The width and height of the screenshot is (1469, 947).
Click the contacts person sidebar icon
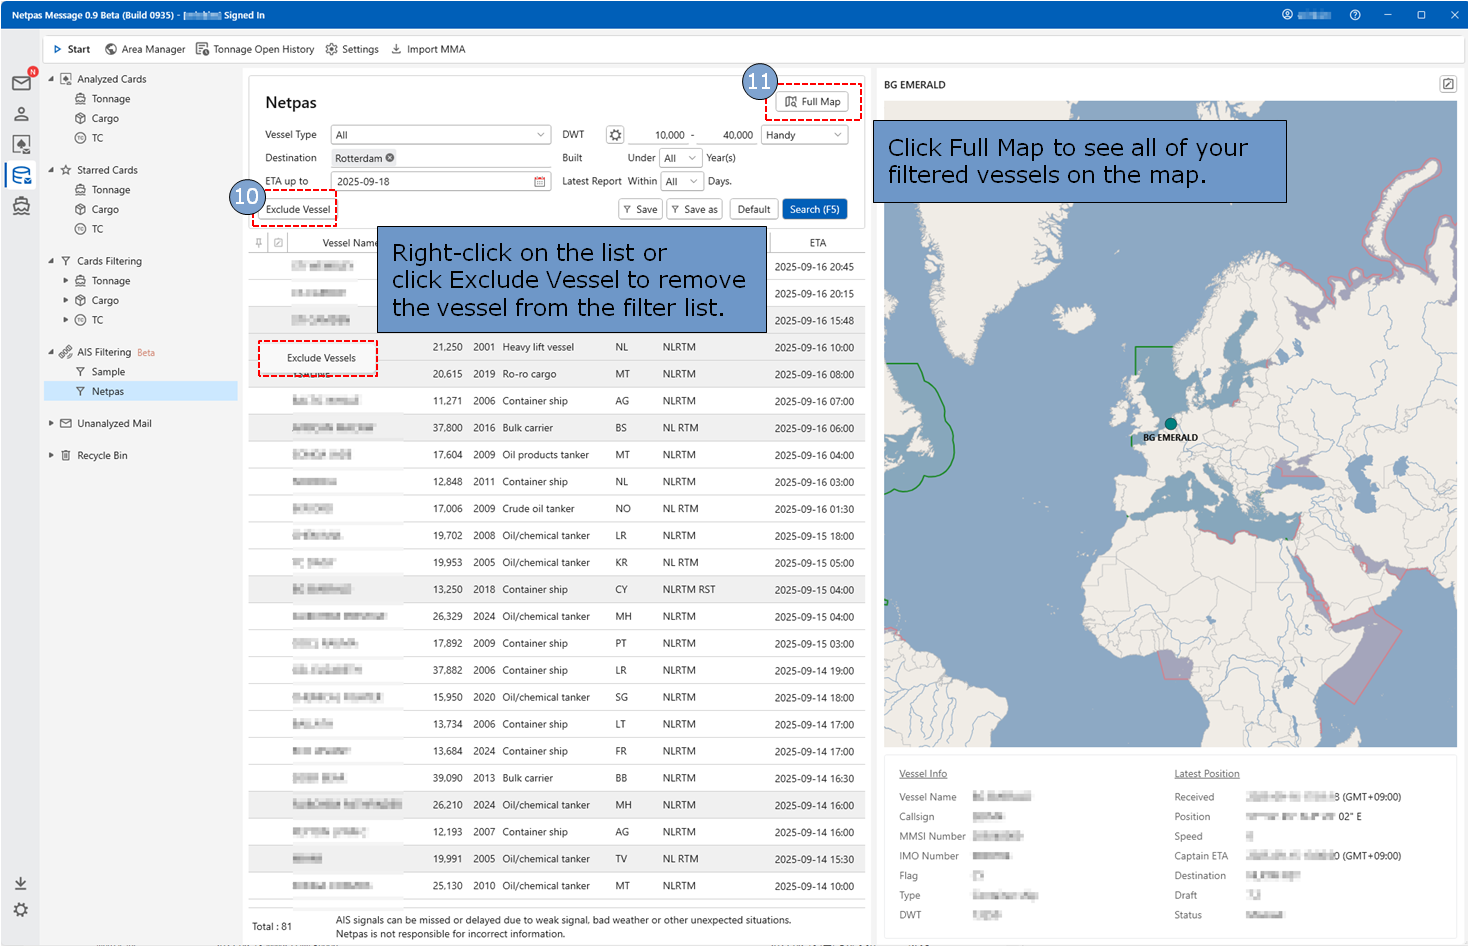21,114
